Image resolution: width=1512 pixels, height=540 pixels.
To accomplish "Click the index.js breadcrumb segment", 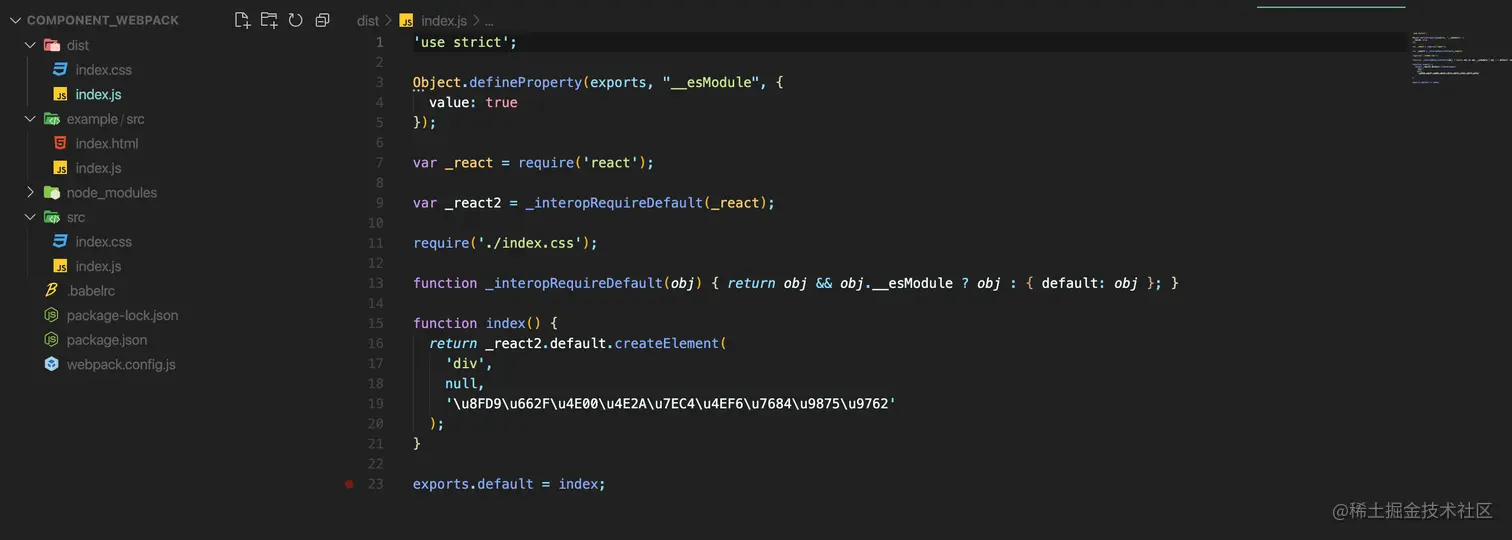I will (x=443, y=21).
